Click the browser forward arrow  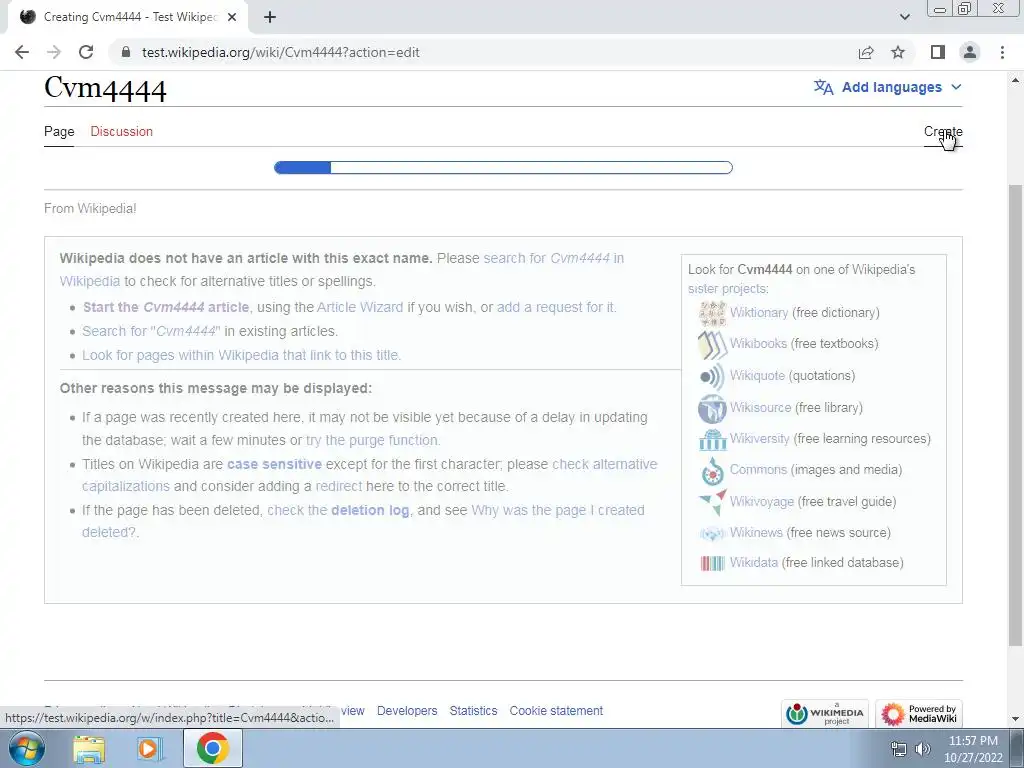point(54,52)
